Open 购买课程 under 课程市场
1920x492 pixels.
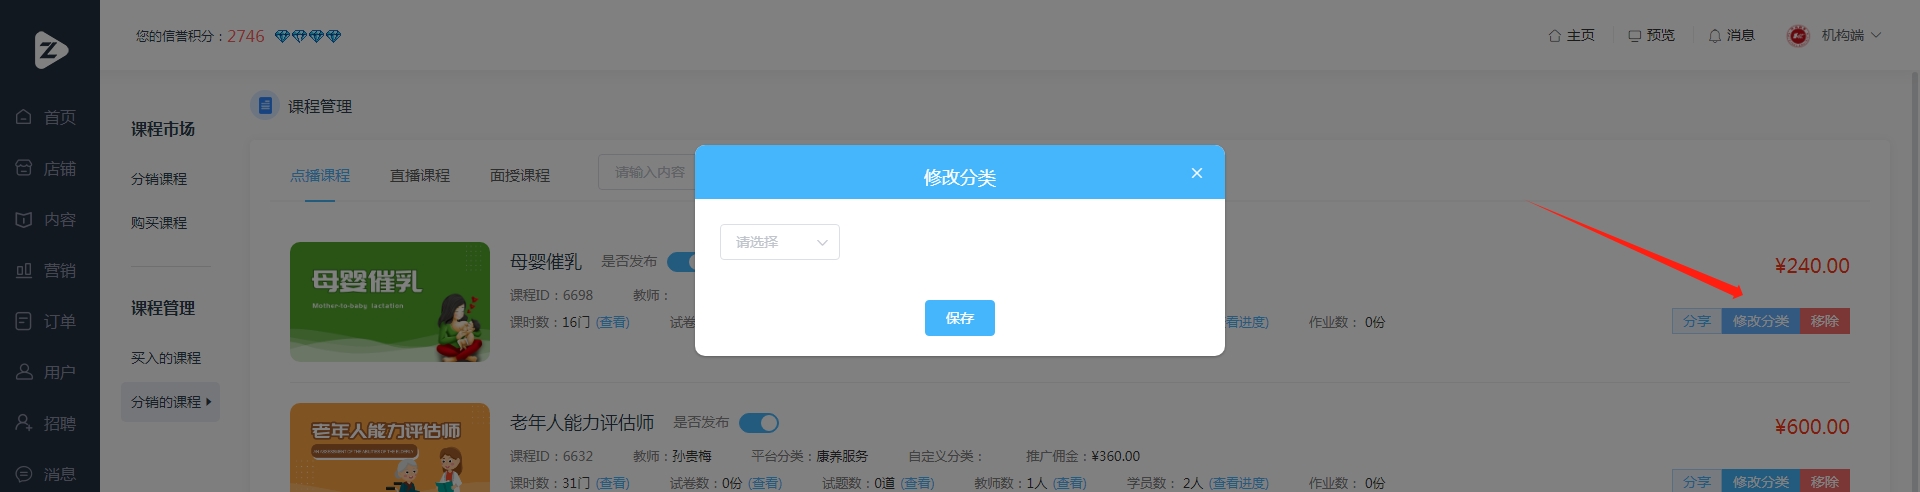coord(159,223)
